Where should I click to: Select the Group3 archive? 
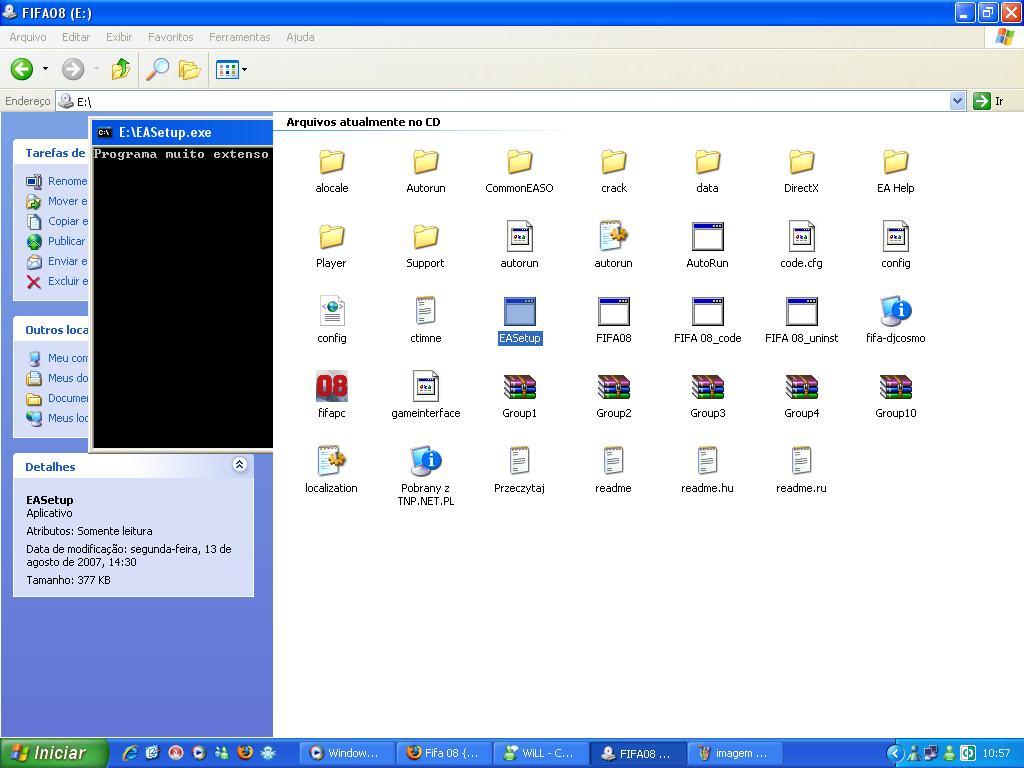pos(707,395)
